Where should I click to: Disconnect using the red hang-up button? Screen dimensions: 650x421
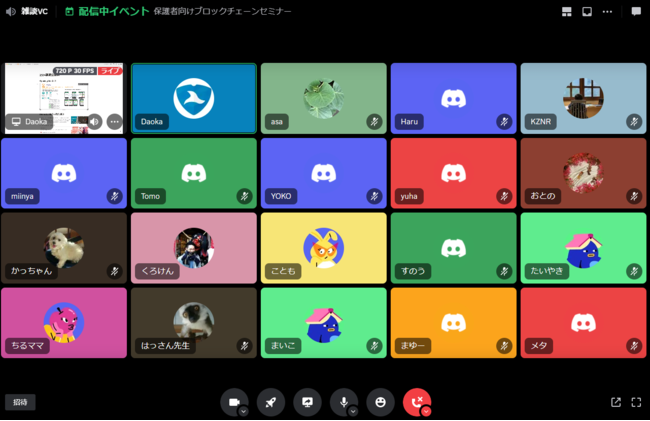coord(415,402)
